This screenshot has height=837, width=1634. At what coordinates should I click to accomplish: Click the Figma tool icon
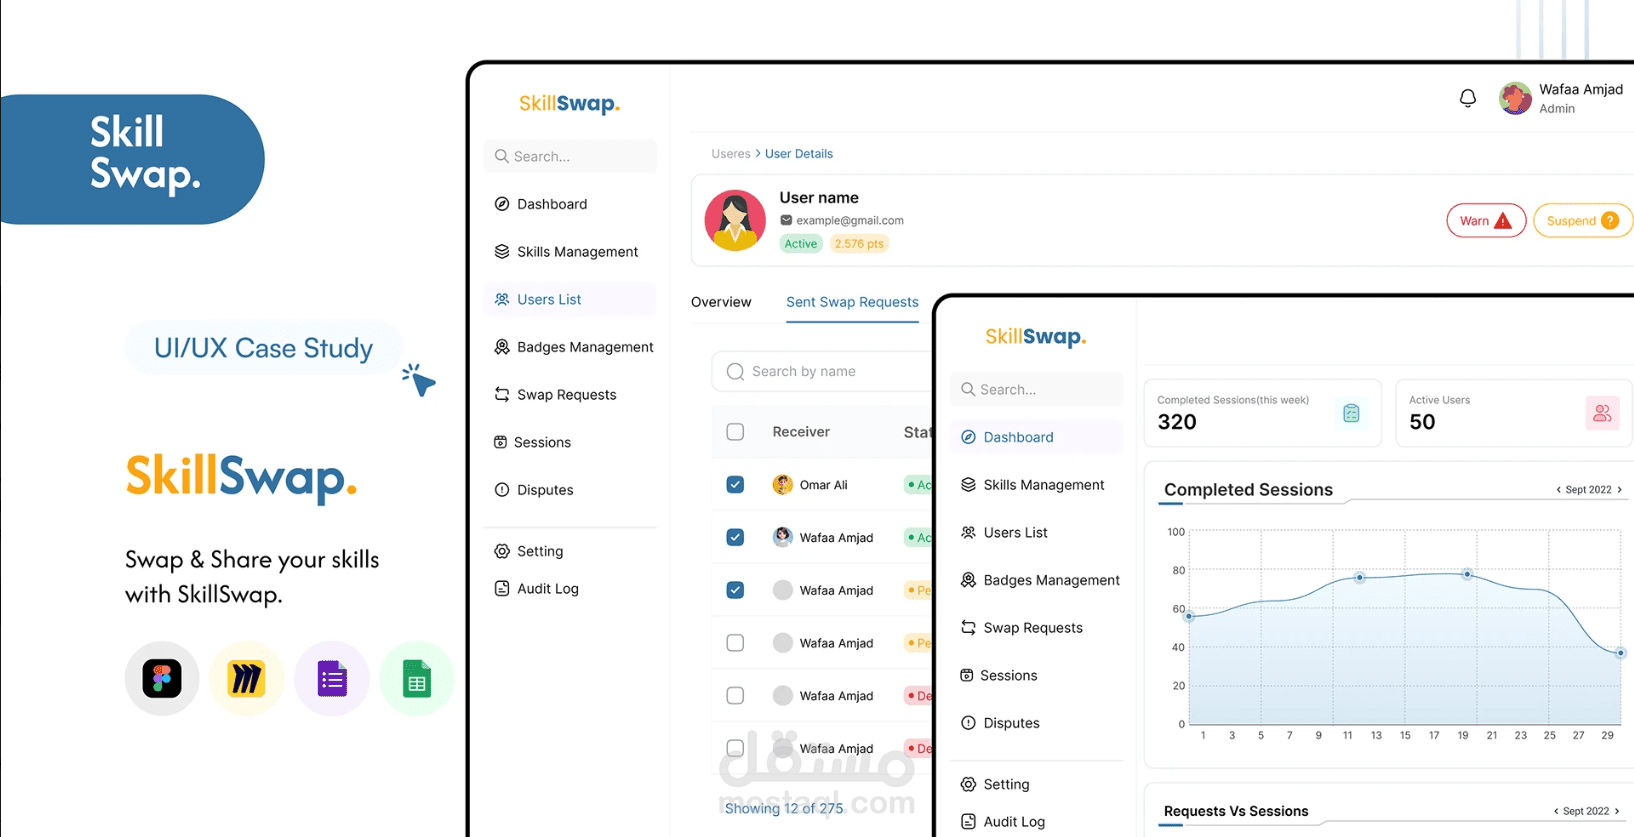pos(162,679)
